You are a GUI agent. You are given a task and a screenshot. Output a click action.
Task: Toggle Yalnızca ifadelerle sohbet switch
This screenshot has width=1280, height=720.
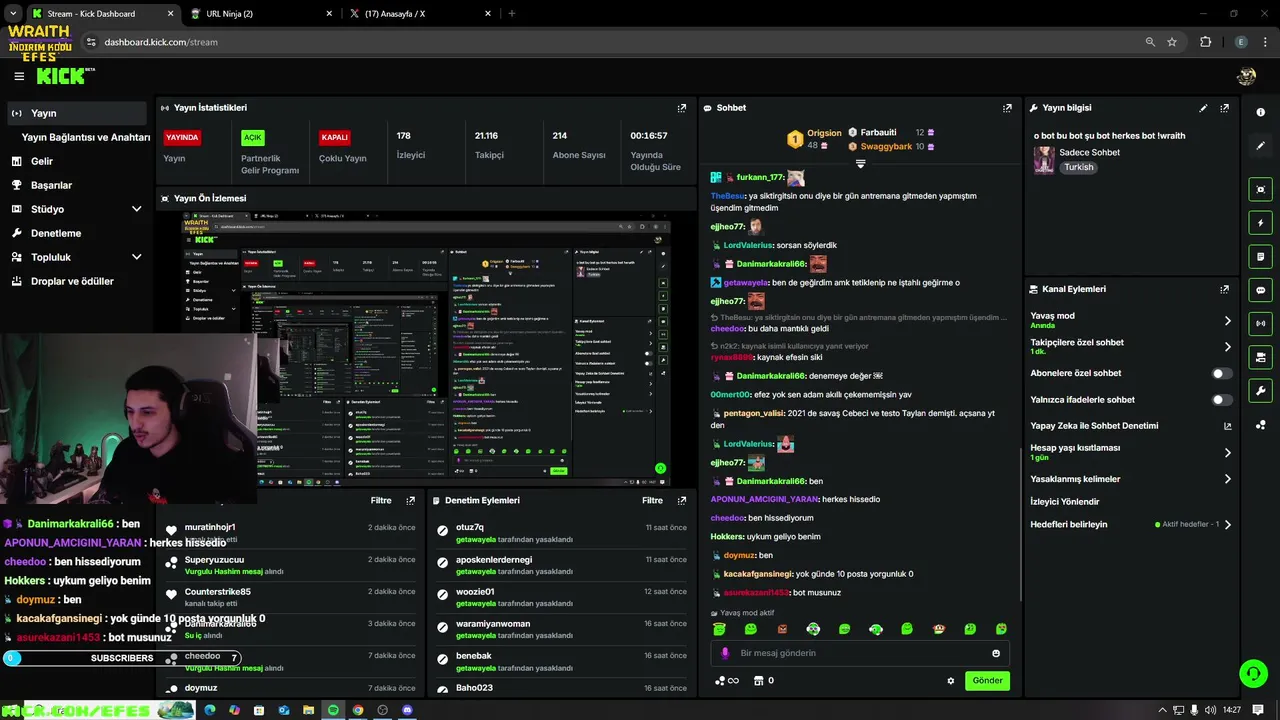[1222, 400]
